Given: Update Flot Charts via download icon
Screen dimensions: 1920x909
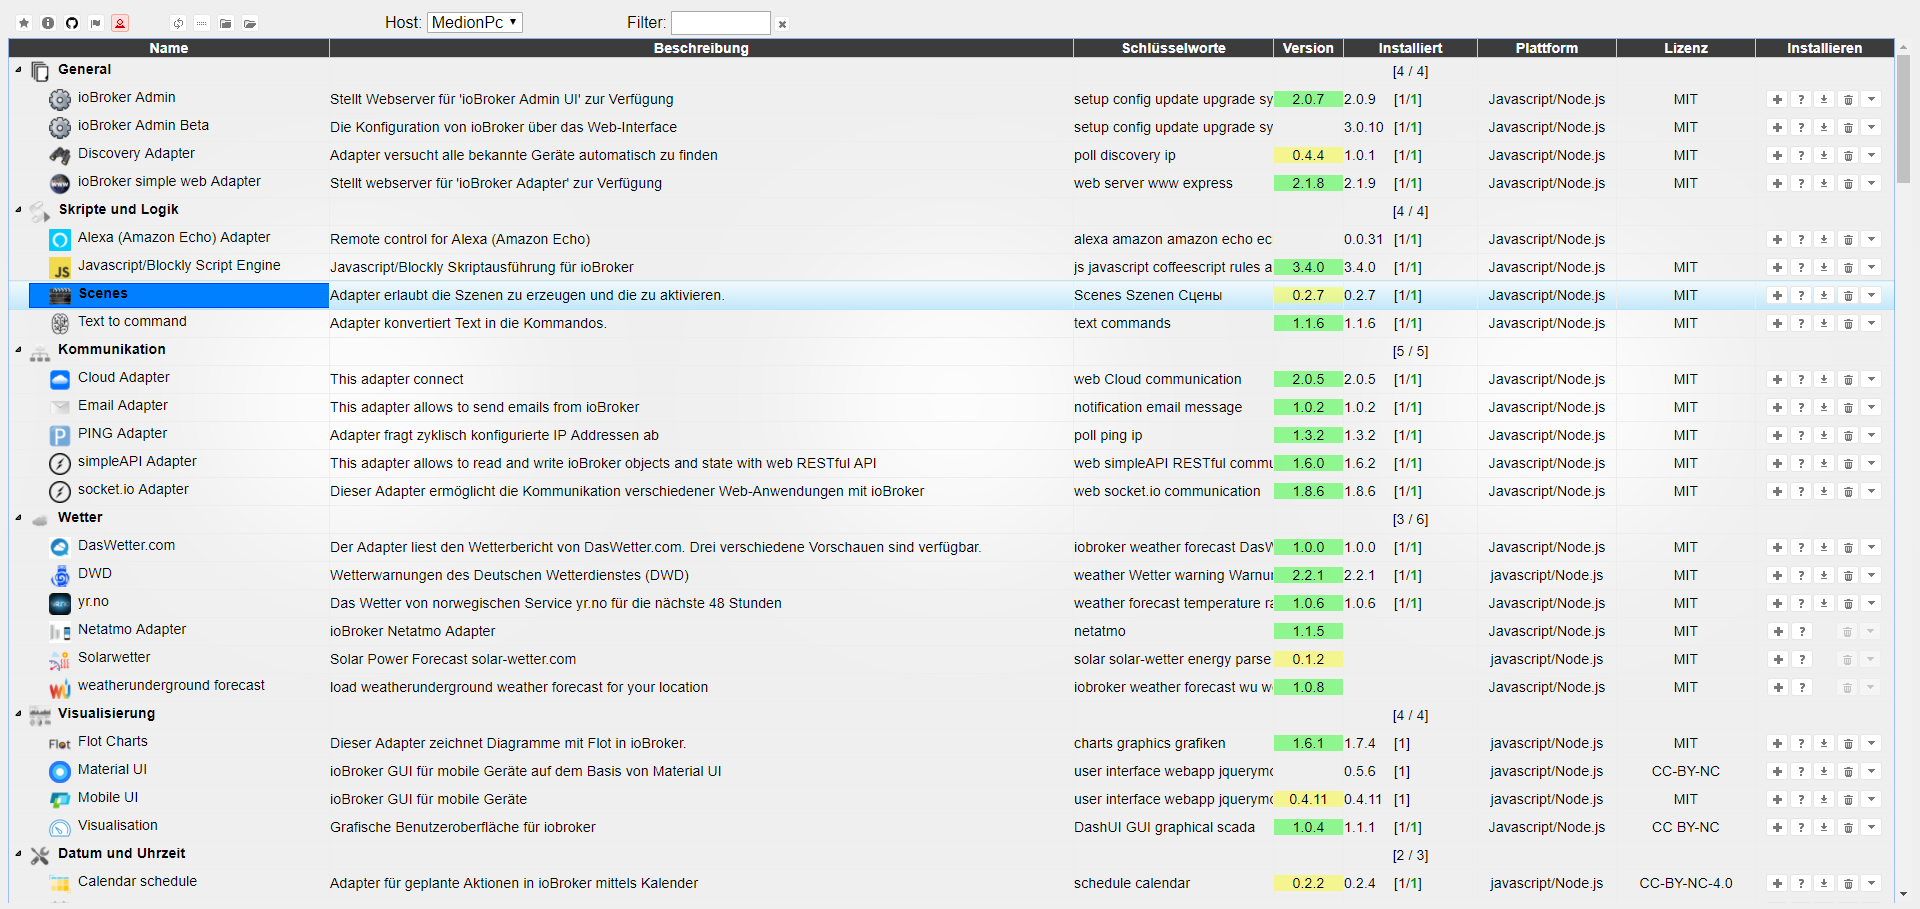Looking at the screenshot, I should tap(1824, 744).
